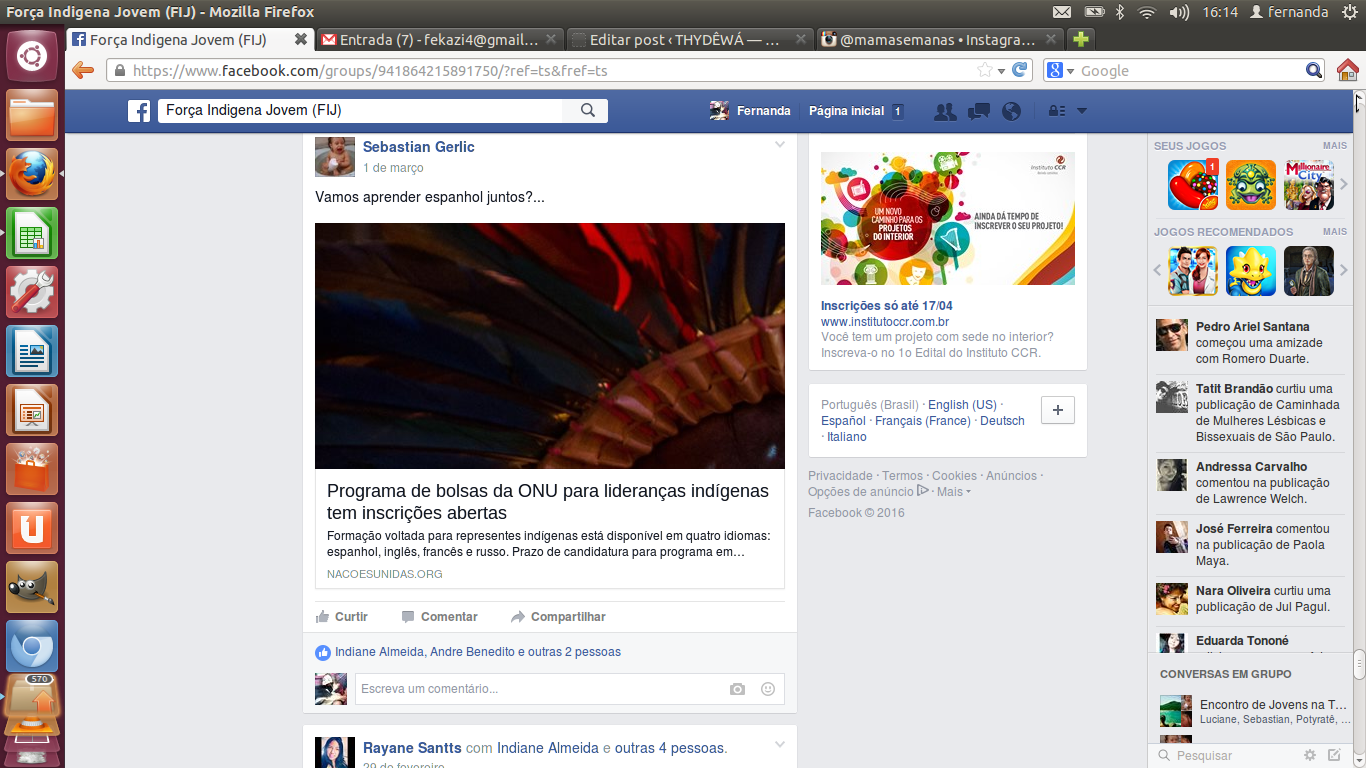Open System Settings tool in launcher
Screen dimensions: 1366x768
tap(32, 292)
